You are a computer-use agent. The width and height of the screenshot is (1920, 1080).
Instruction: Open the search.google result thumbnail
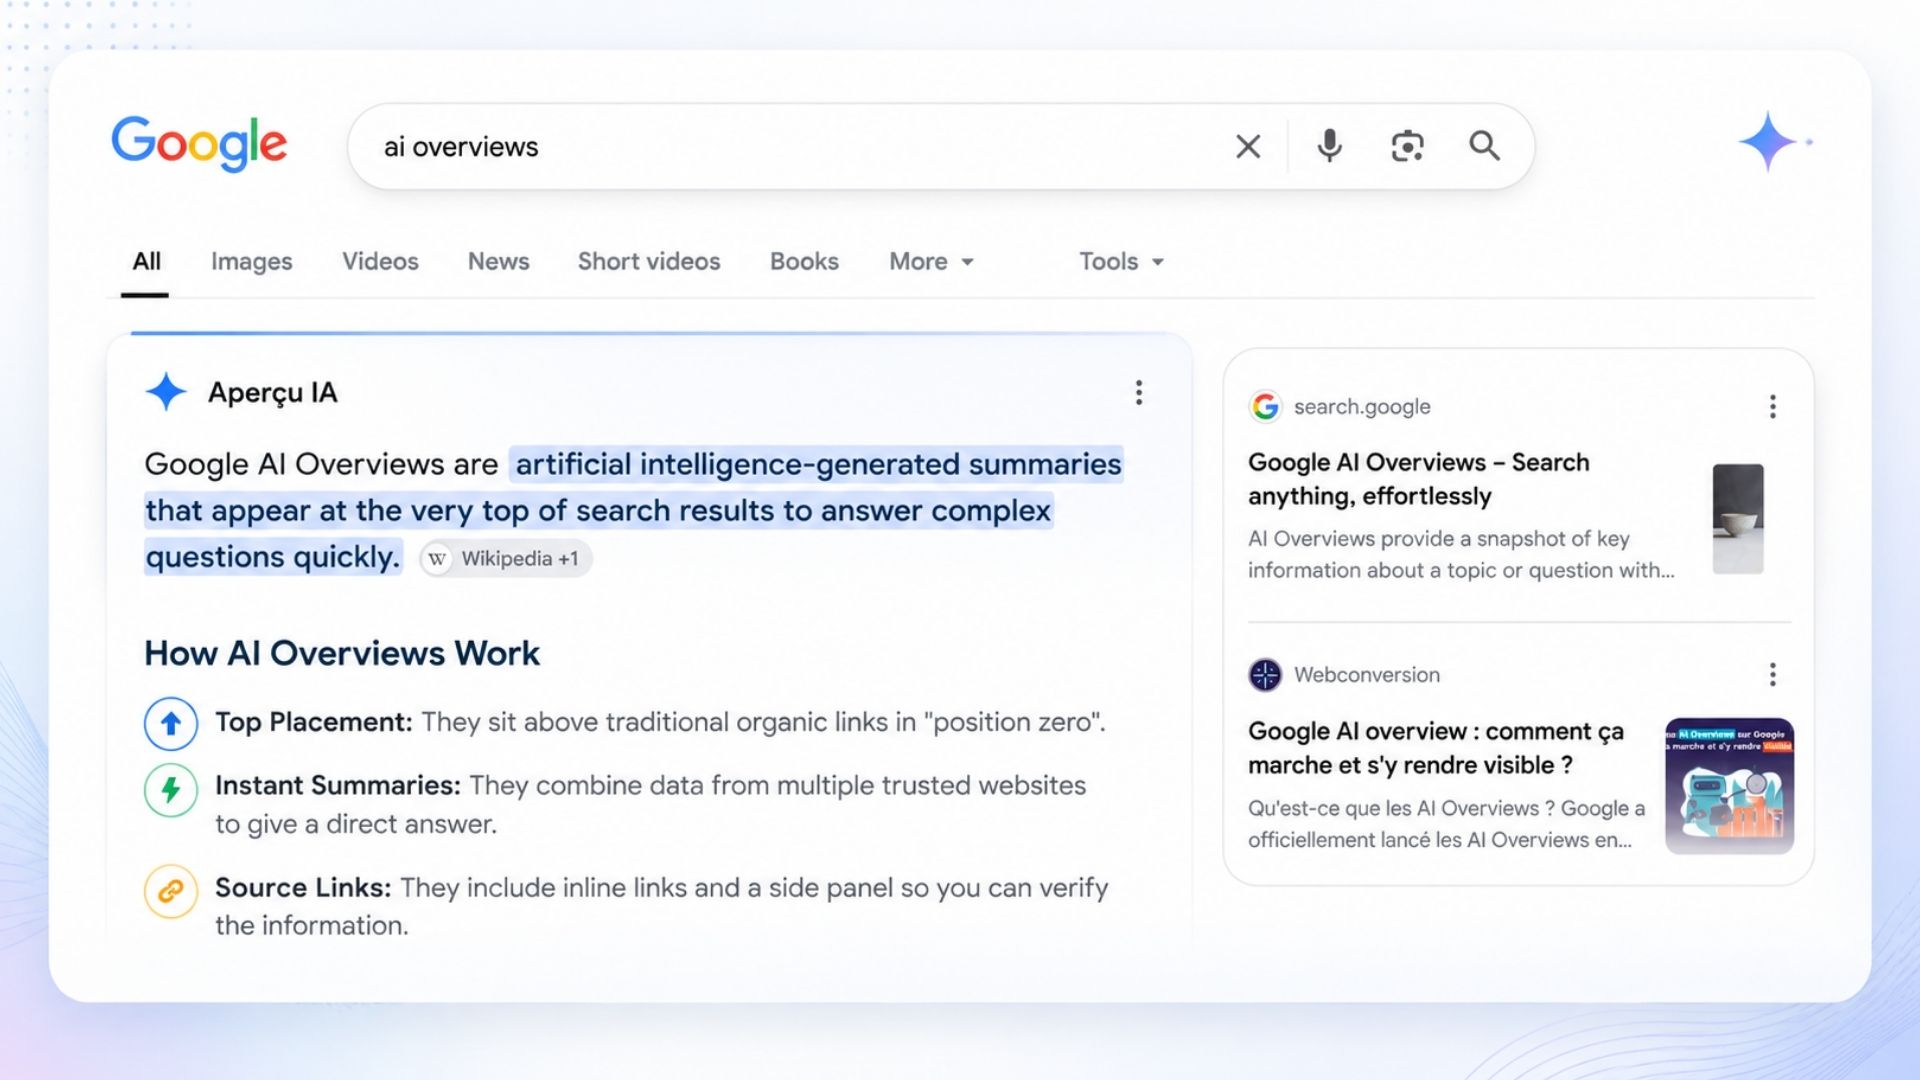(1737, 518)
